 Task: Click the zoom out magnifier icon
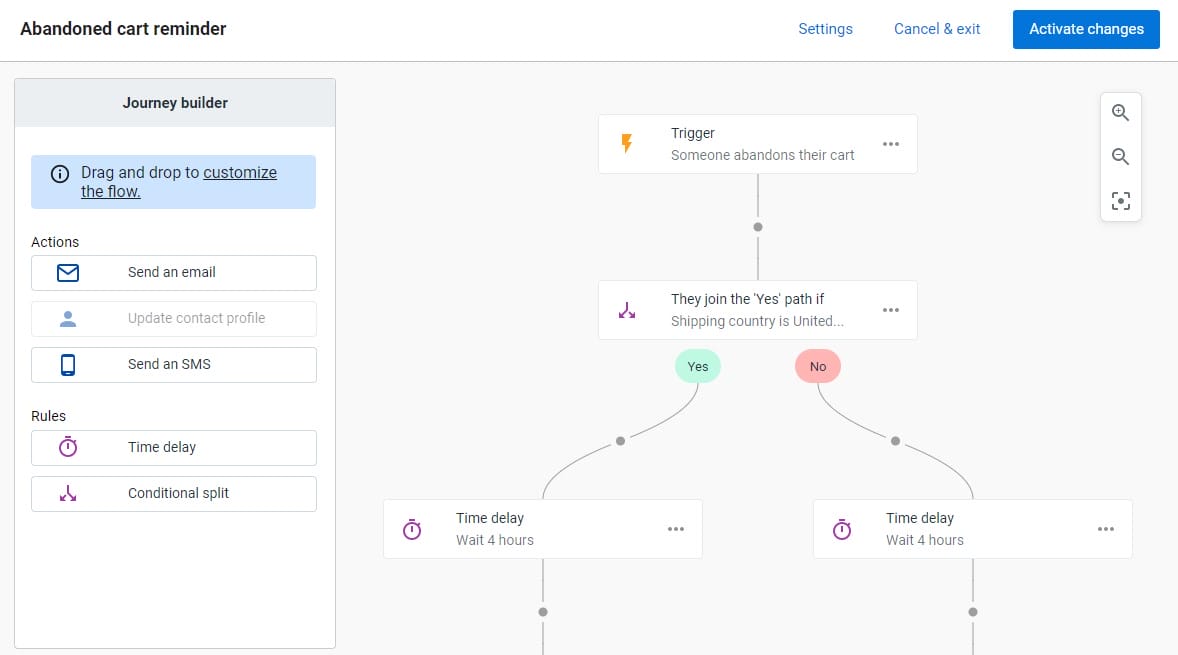pos(1120,156)
